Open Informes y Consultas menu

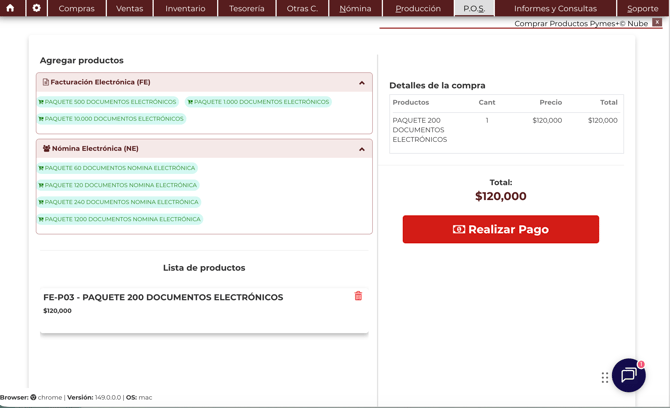click(x=555, y=8)
